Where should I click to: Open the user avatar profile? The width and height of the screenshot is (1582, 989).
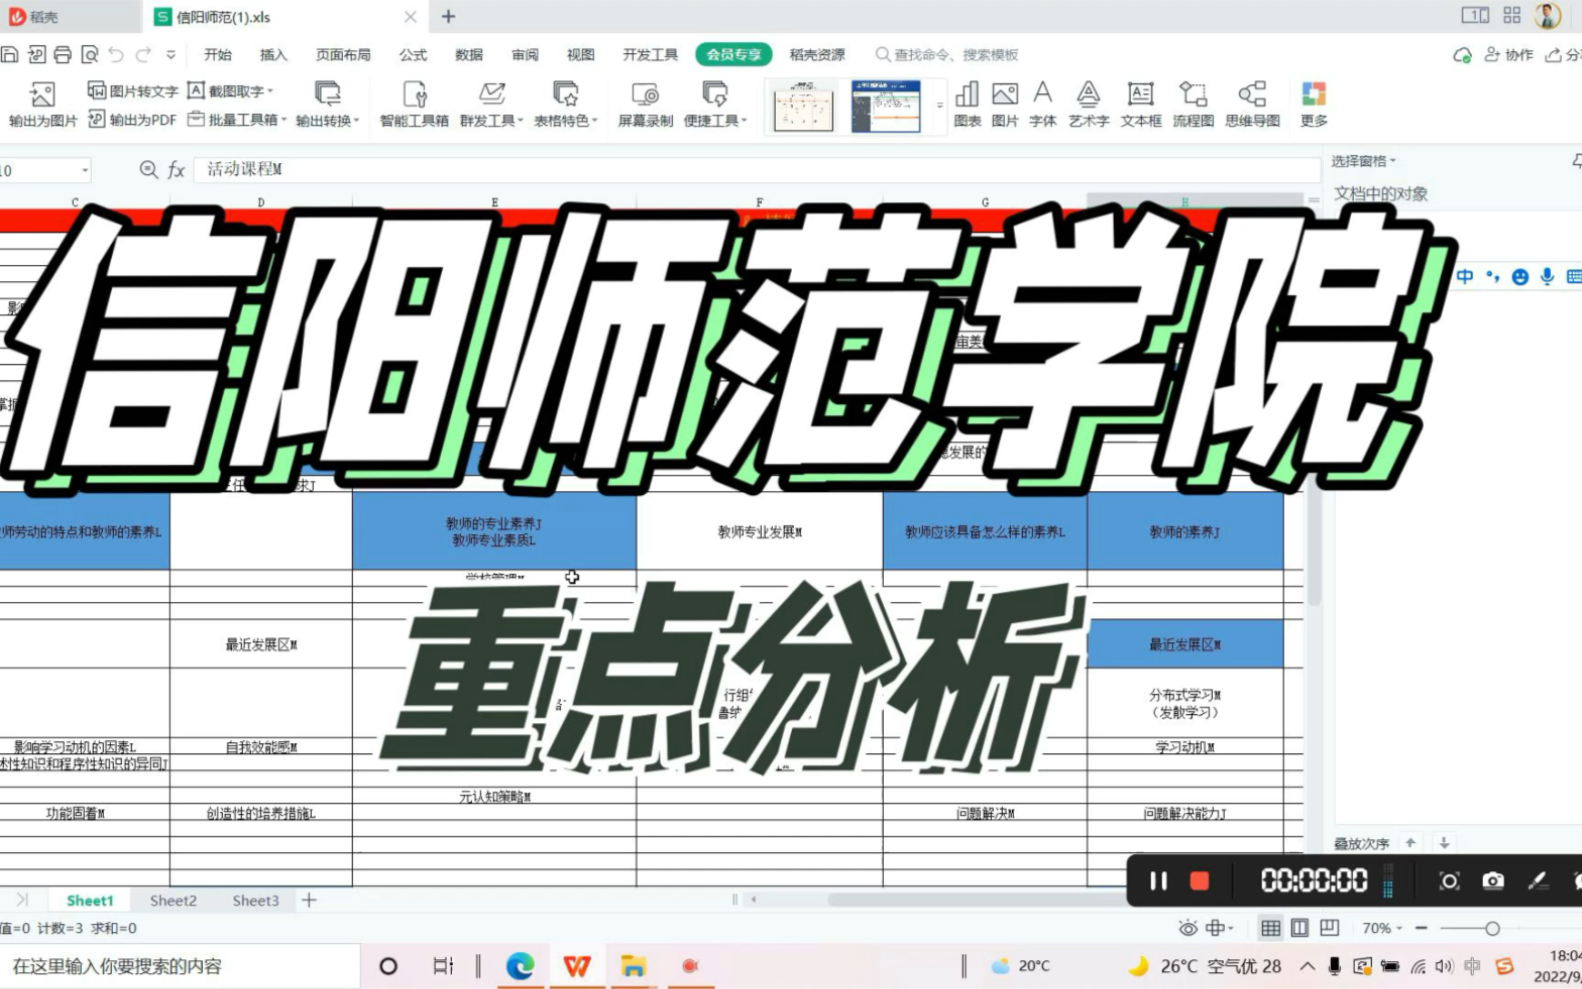tap(1547, 16)
